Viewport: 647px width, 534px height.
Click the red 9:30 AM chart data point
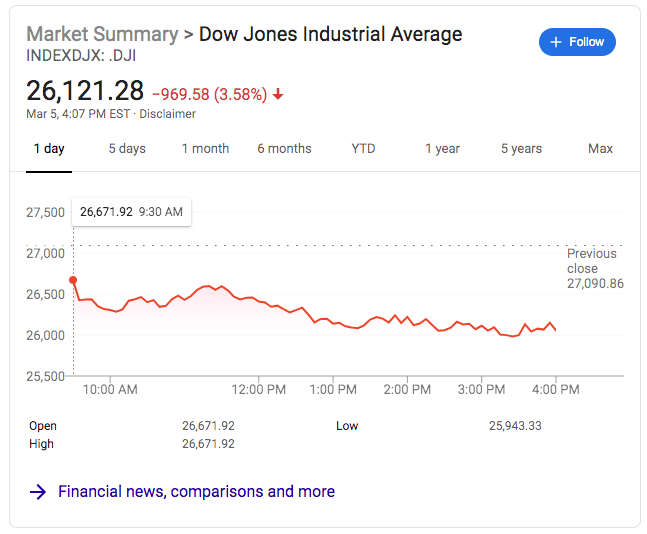(73, 280)
